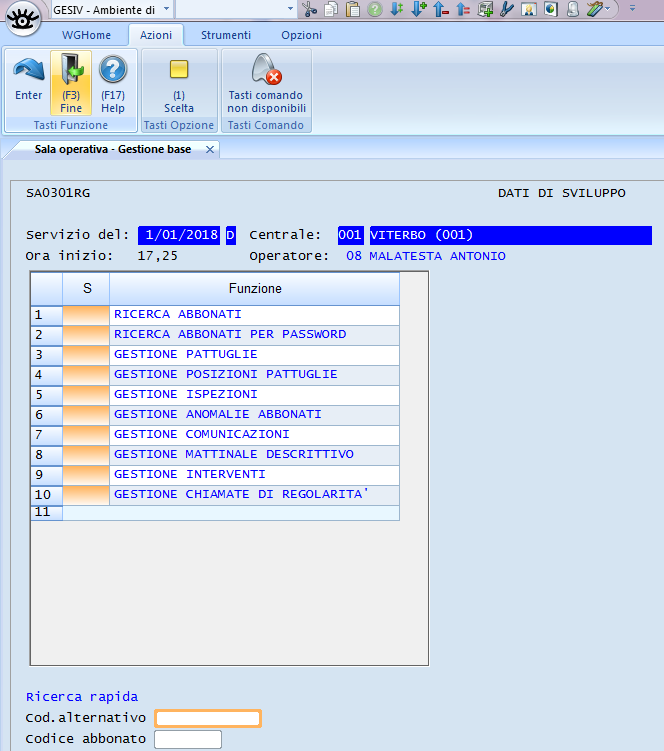Click the Codice abbonato input field
The height and width of the screenshot is (751, 664).
tap(188, 740)
